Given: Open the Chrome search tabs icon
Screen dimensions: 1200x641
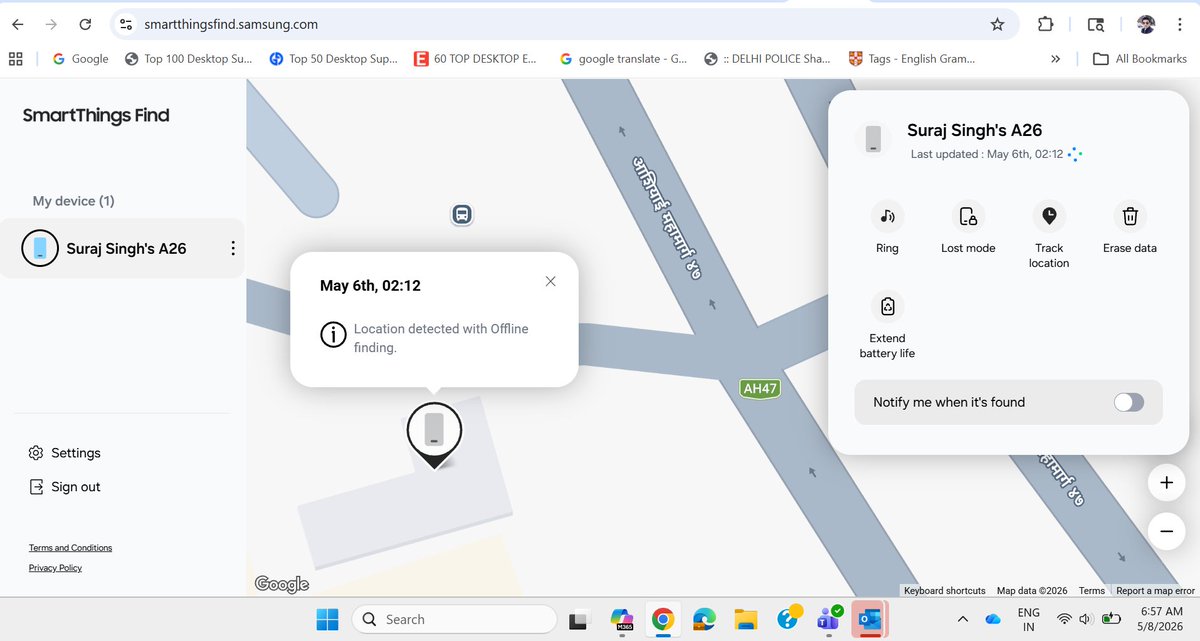Looking at the screenshot, I should click(x=1096, y=24).
